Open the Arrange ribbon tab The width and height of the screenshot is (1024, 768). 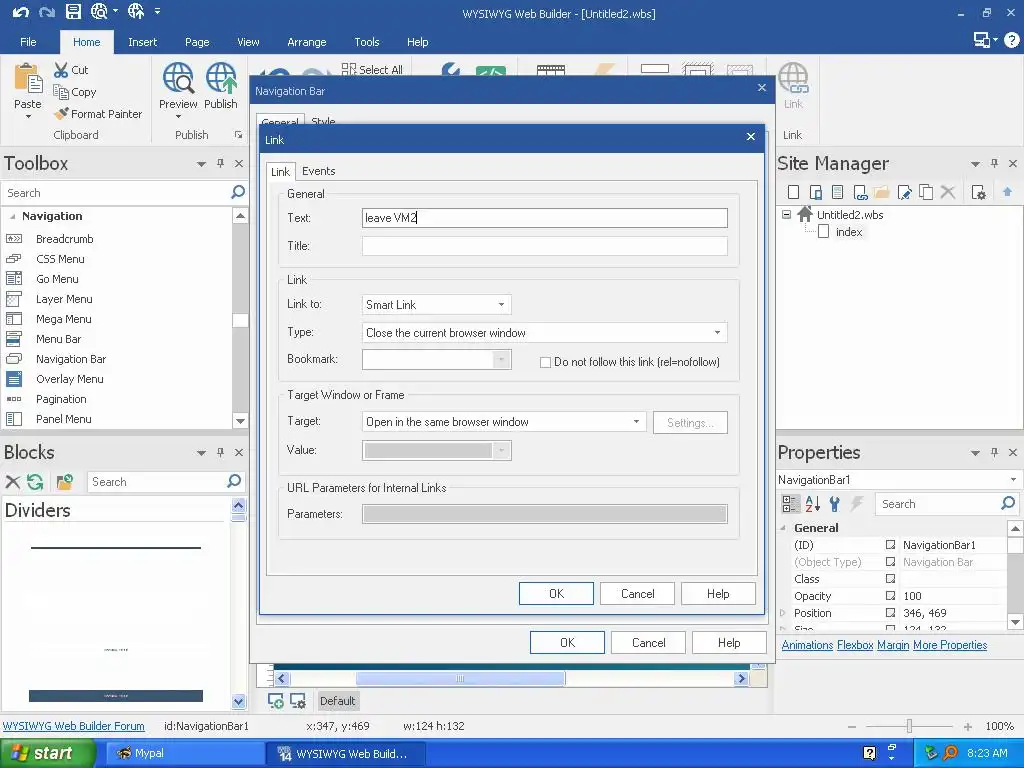tap(306, 42)
